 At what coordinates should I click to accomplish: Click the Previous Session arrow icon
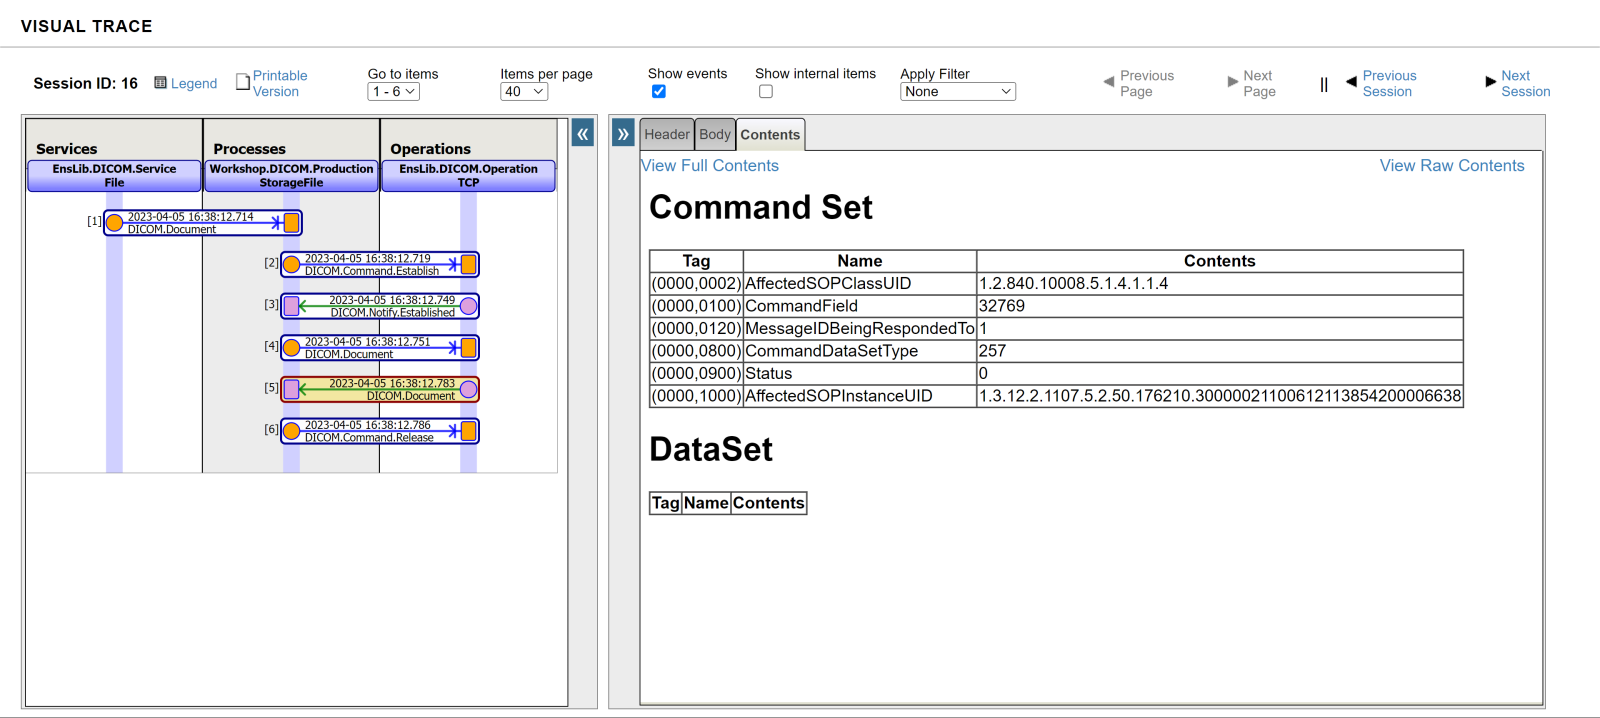coord(1351,81)
